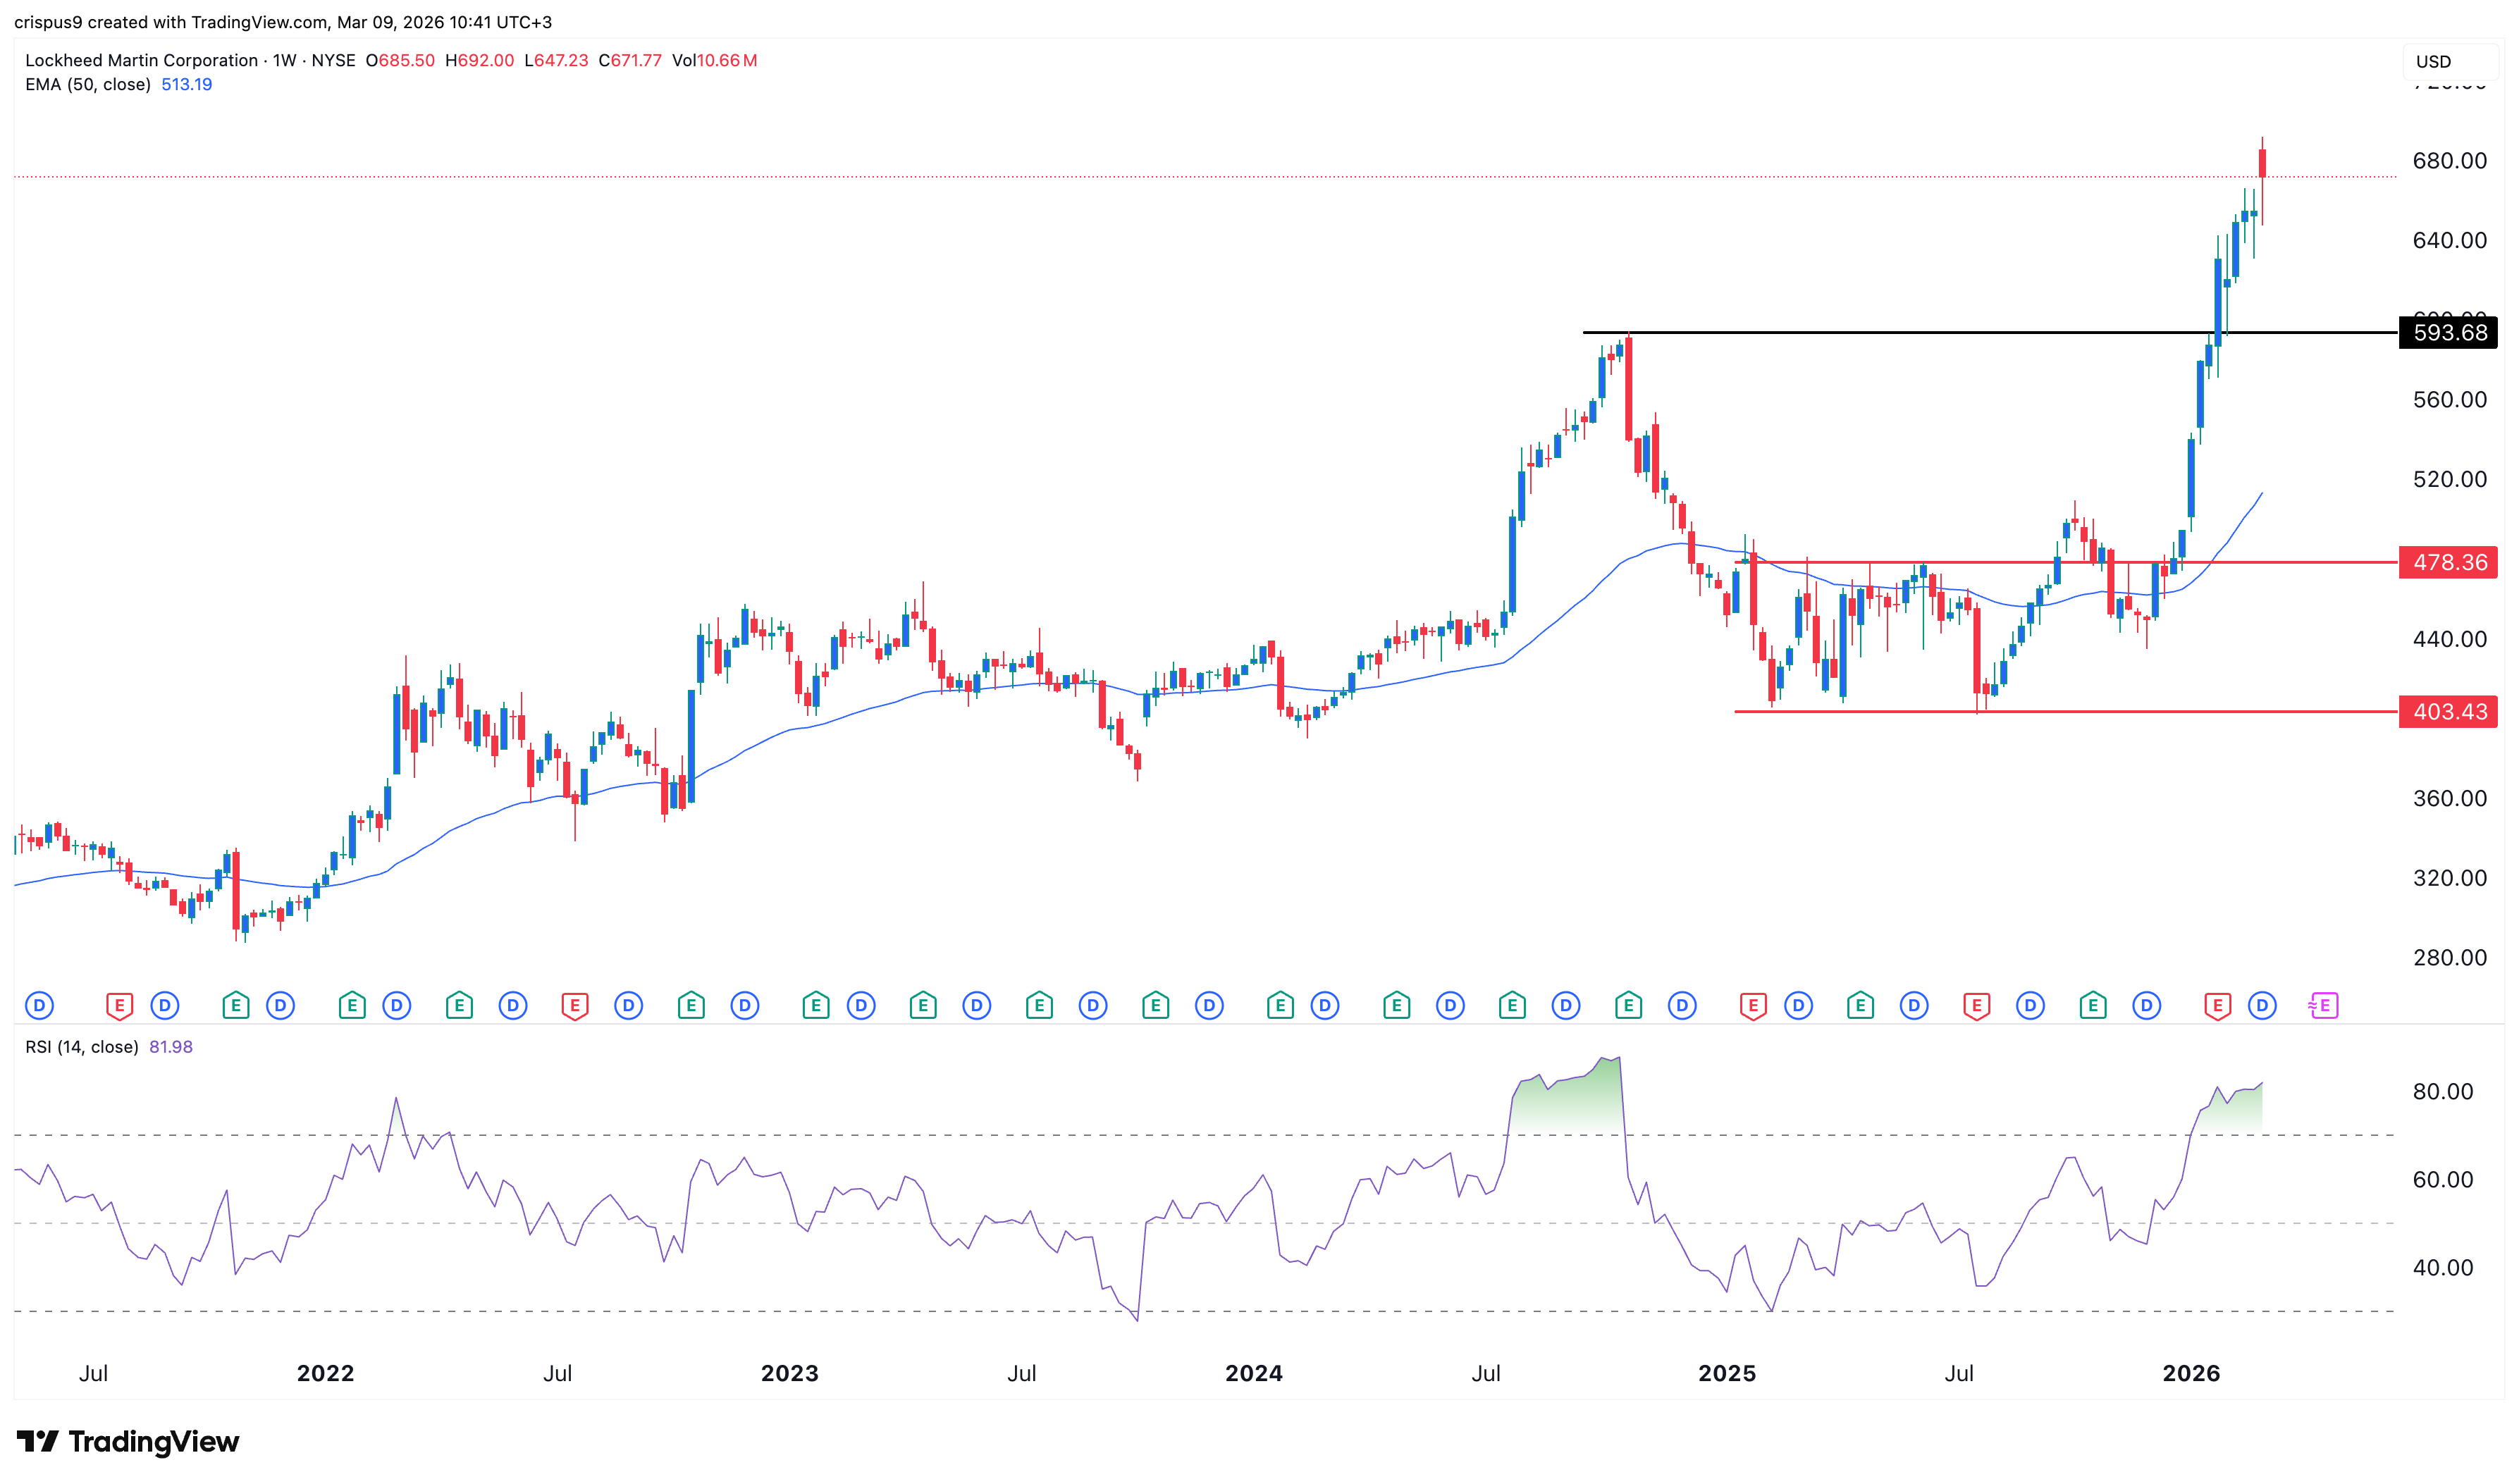The width and height of the screenshot is (2519, 1484).
Task: Select the EMA (50, close) indicator legend
Action: coord(88,84)
